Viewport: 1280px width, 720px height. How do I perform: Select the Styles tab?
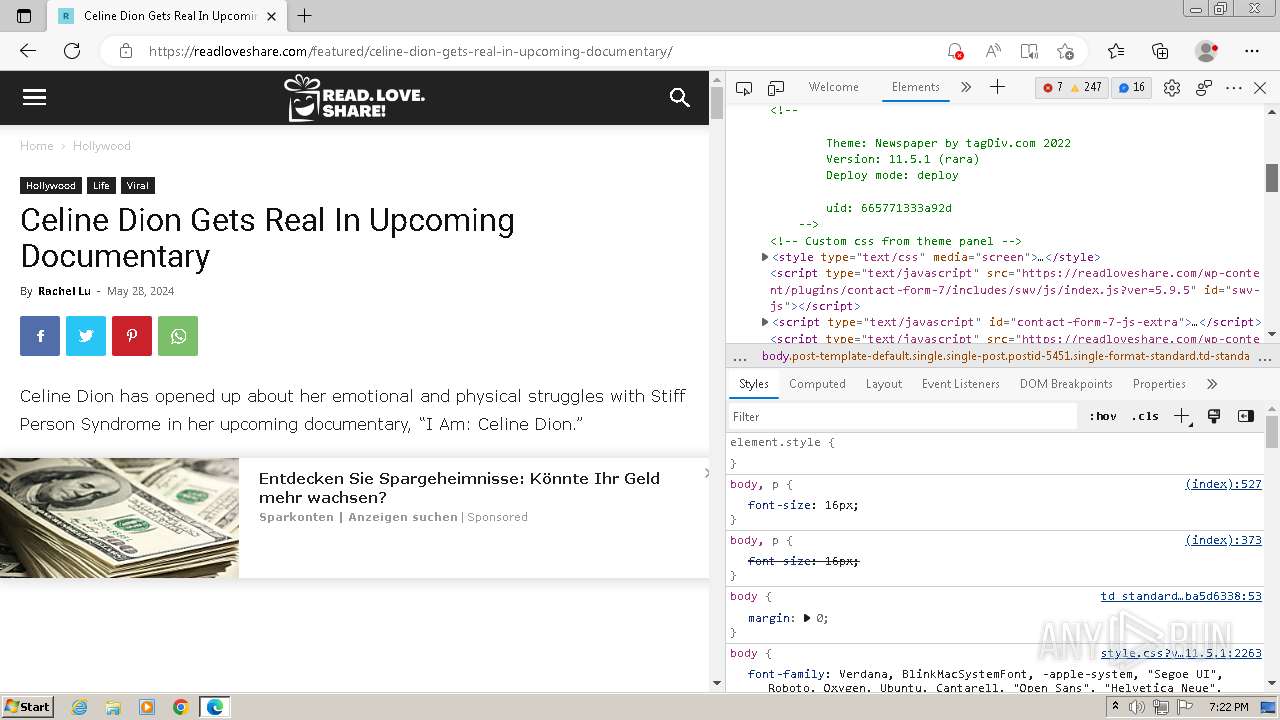point(754,384)
